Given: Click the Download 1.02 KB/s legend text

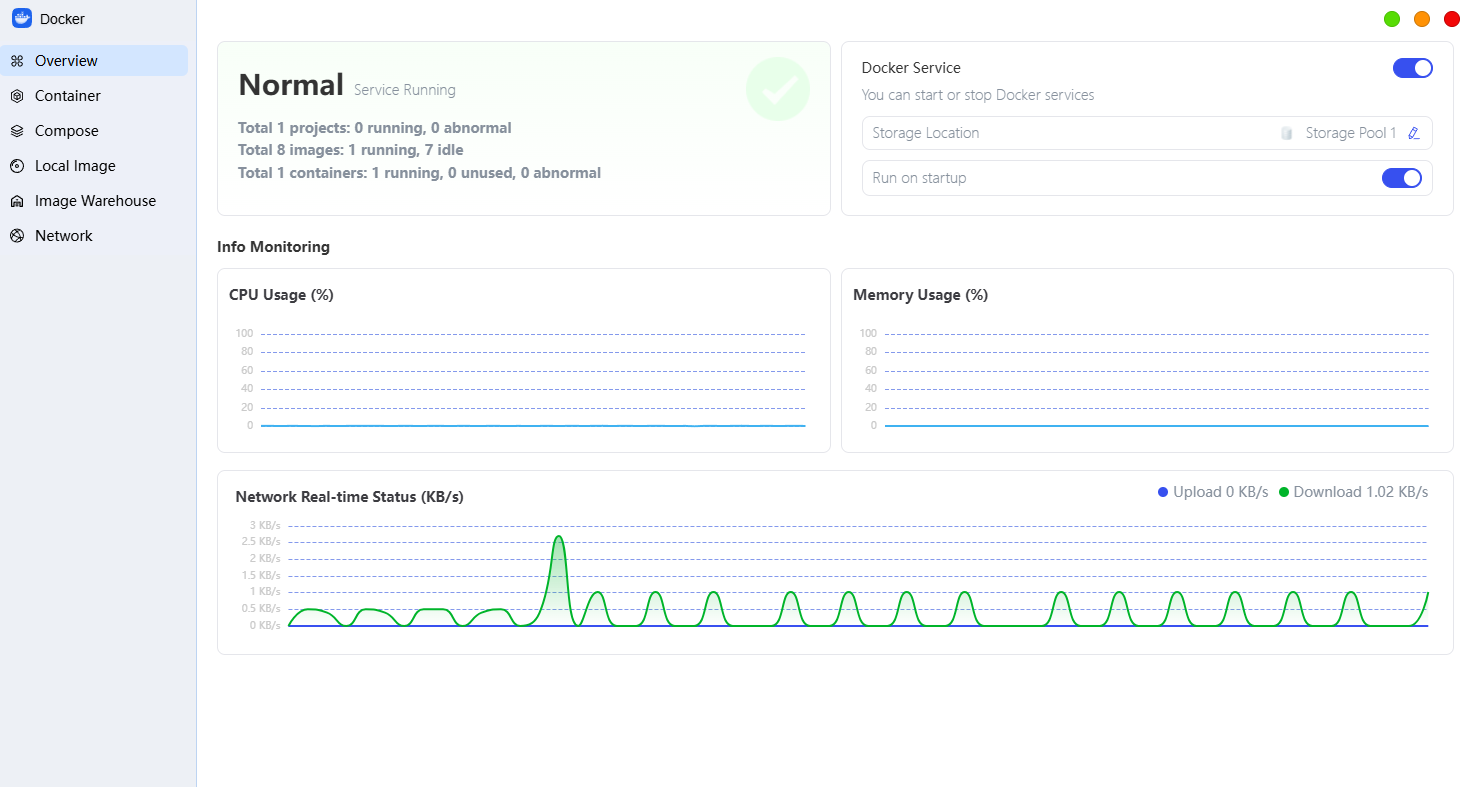Looking at the screenshot, I should pos(1361,492).
